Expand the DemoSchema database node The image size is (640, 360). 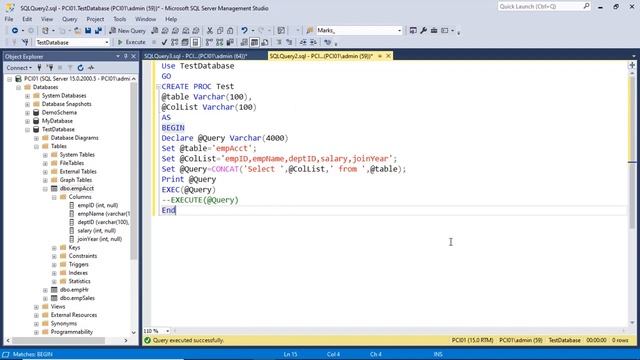pos(27,113)
